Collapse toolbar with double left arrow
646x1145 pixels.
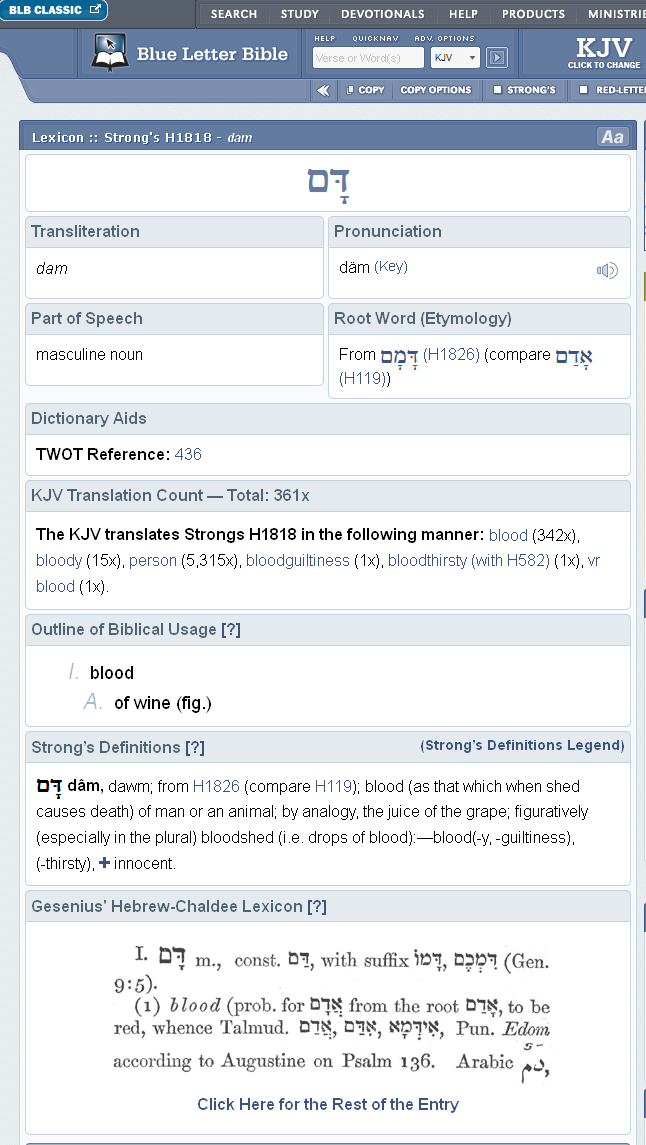[323, 90]
